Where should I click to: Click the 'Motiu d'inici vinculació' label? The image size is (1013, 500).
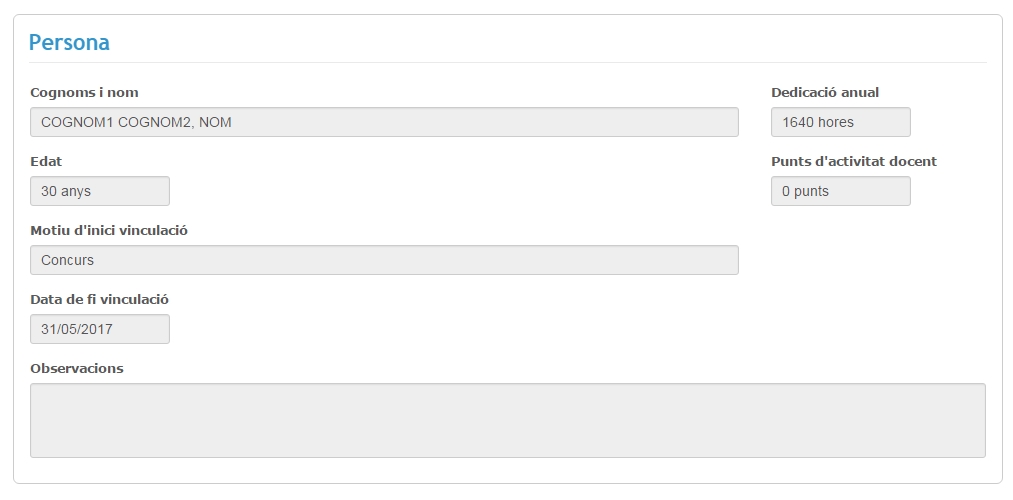coord(109,230)
